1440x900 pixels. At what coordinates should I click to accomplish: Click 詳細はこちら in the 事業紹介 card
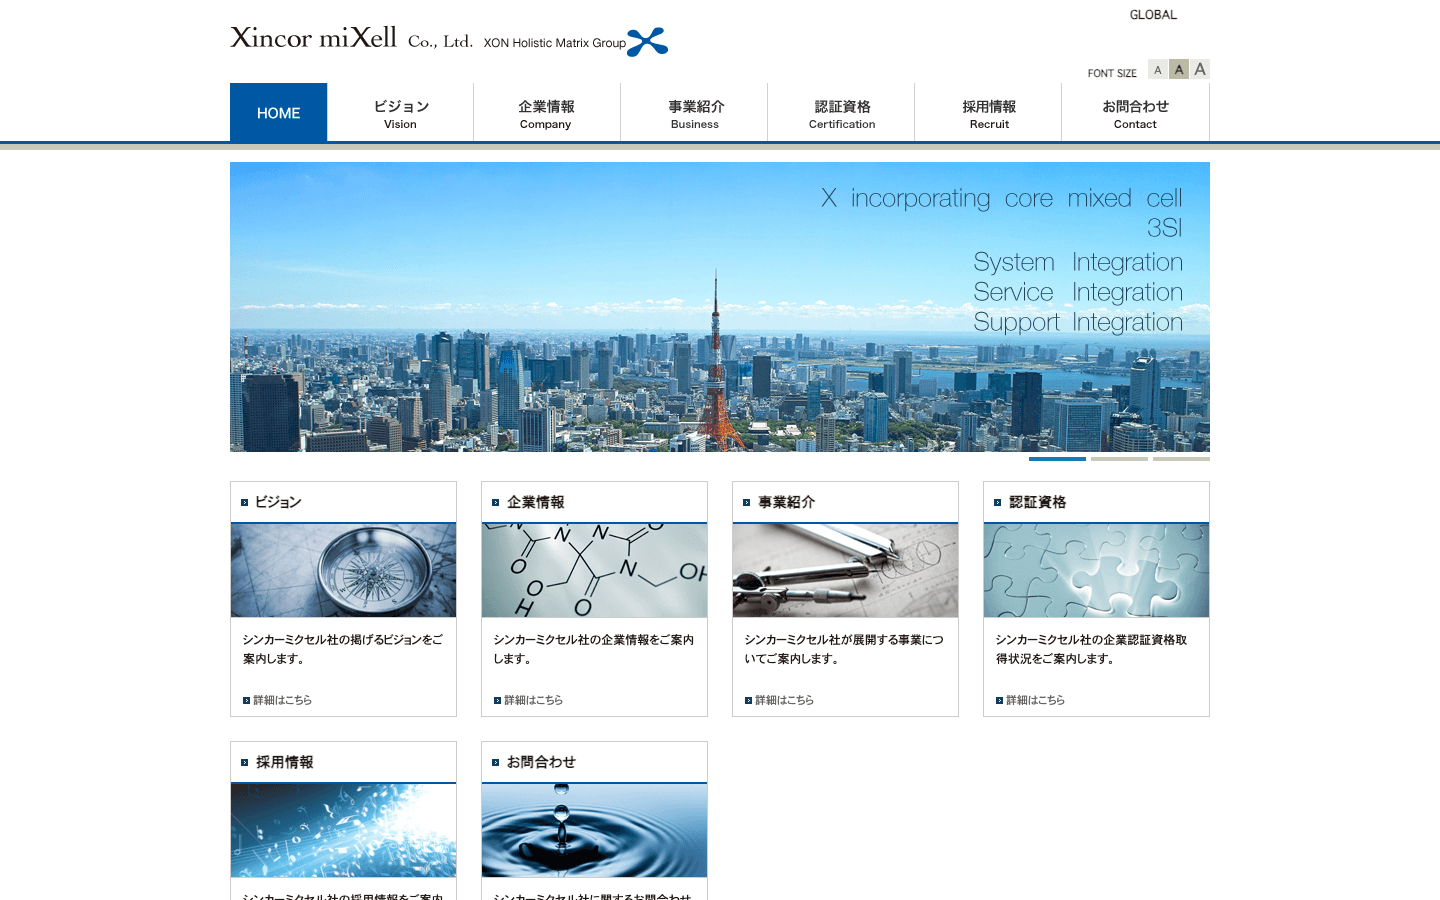pyautogui.click(x=784, y=700)
